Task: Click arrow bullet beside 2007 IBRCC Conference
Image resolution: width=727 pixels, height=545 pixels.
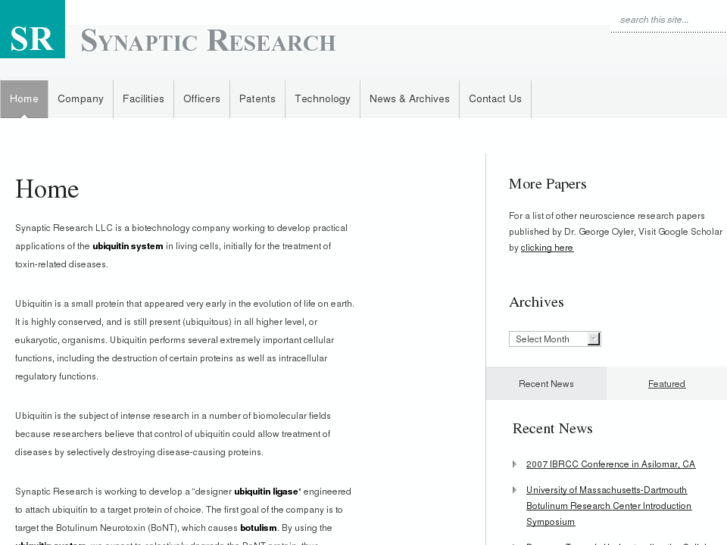Action: pyautogui.click(x=514, y=464)
